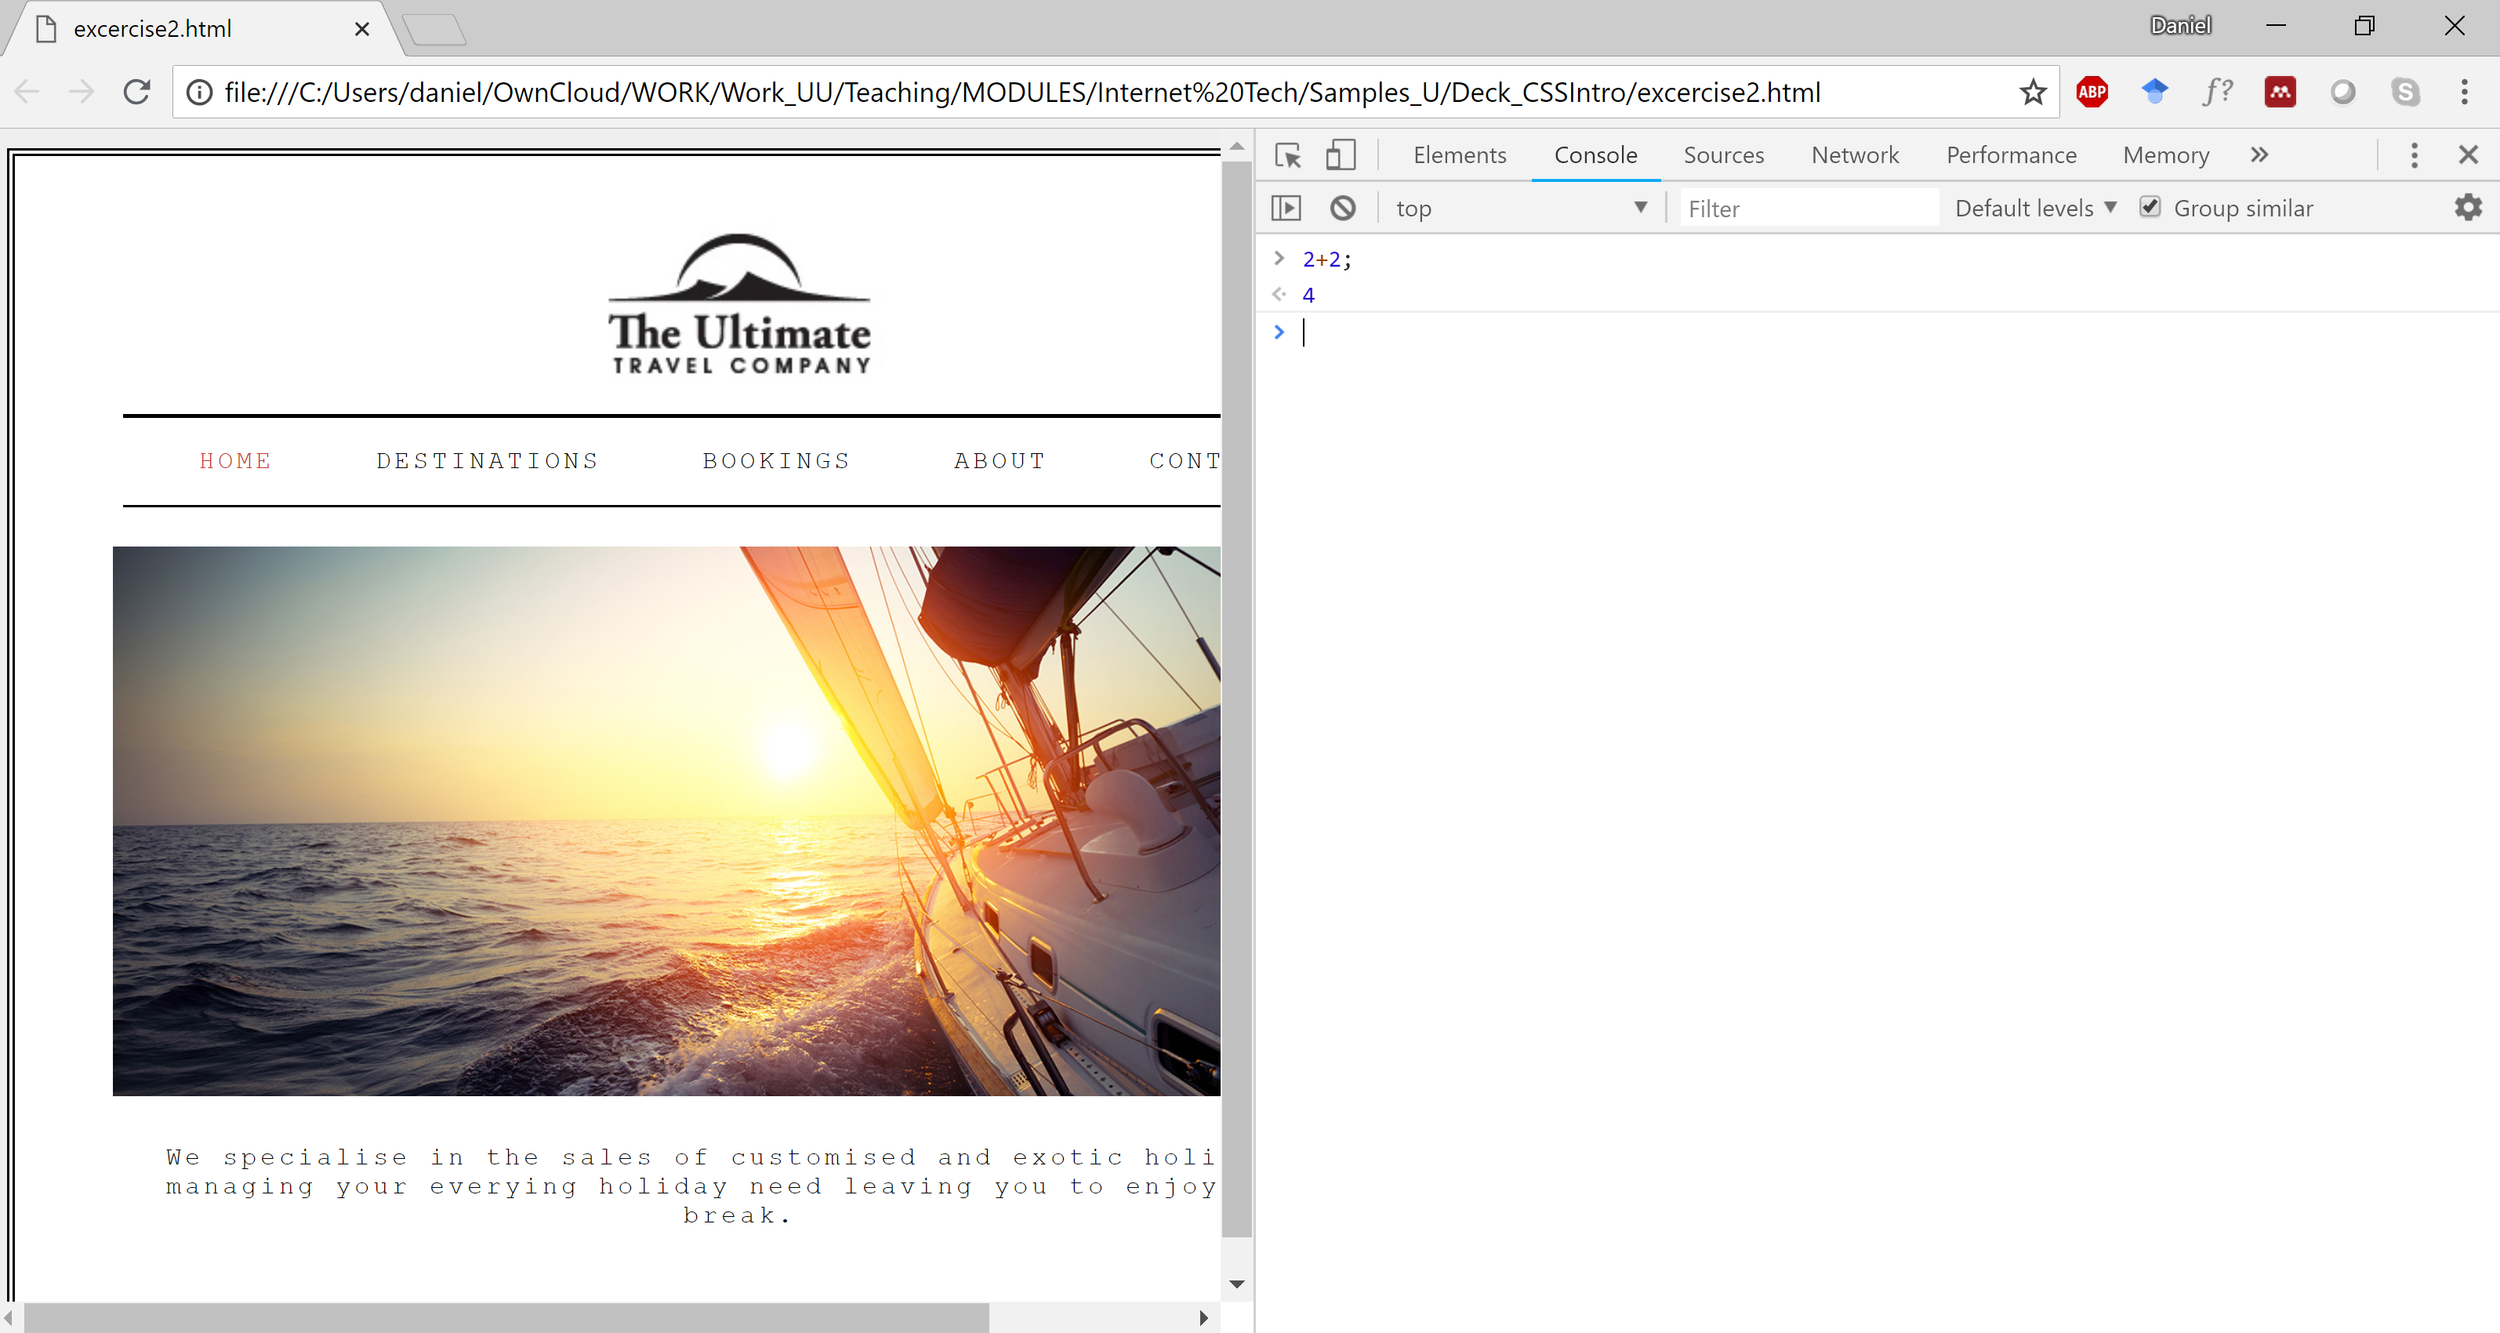
Task: Click the inspect element picker icon
Action: tap(1288, 155)
